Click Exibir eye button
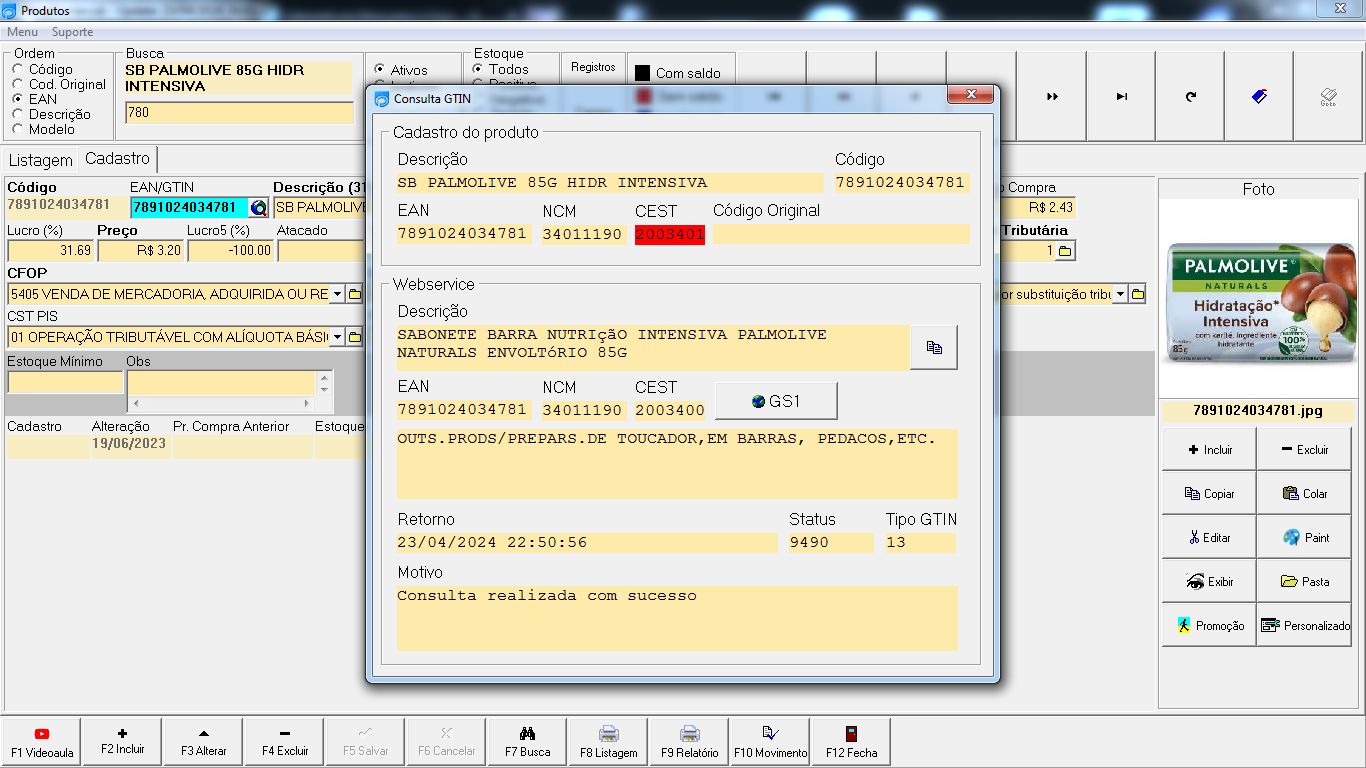This screenshot has height=768, width=1366. coord(1209,582)
